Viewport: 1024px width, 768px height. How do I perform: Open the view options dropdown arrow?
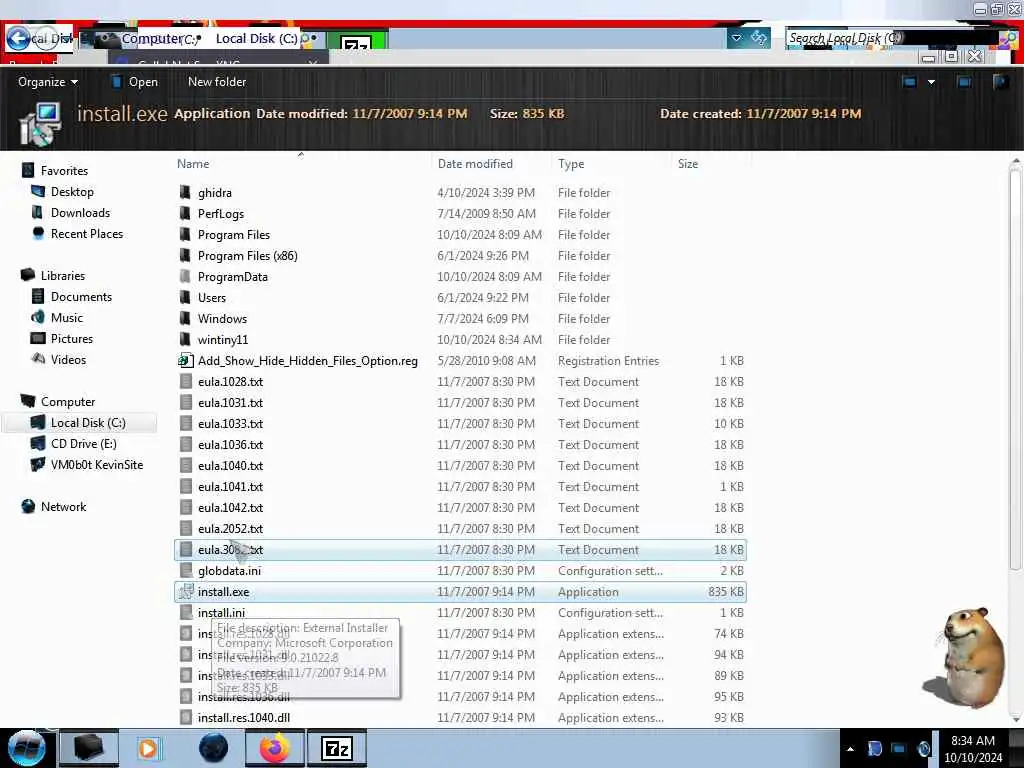(x=931, y=82)
